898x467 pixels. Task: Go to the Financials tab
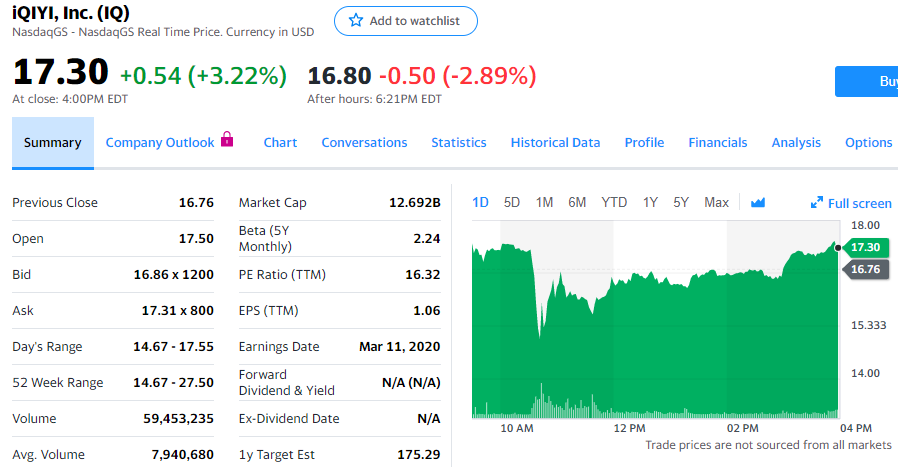coord(717,143)
